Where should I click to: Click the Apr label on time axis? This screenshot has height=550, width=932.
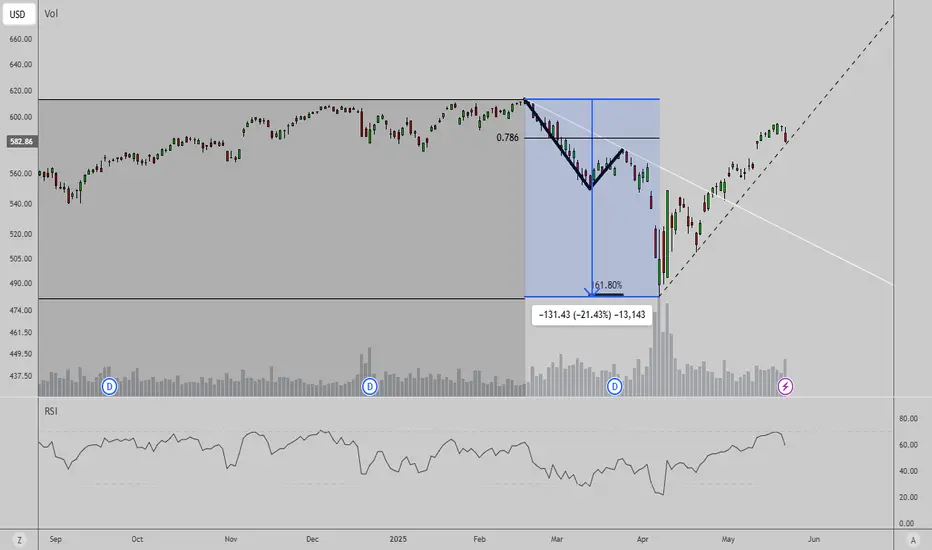pyautogui.click(x=643, y=539)
